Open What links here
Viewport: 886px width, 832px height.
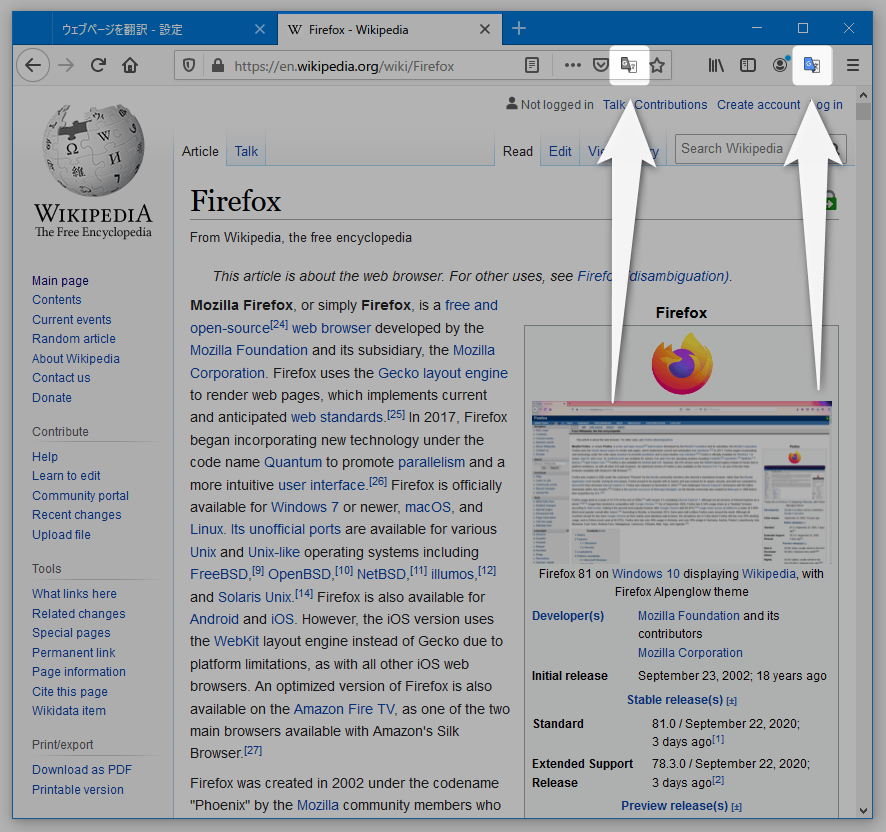click(x=74, y=593)
